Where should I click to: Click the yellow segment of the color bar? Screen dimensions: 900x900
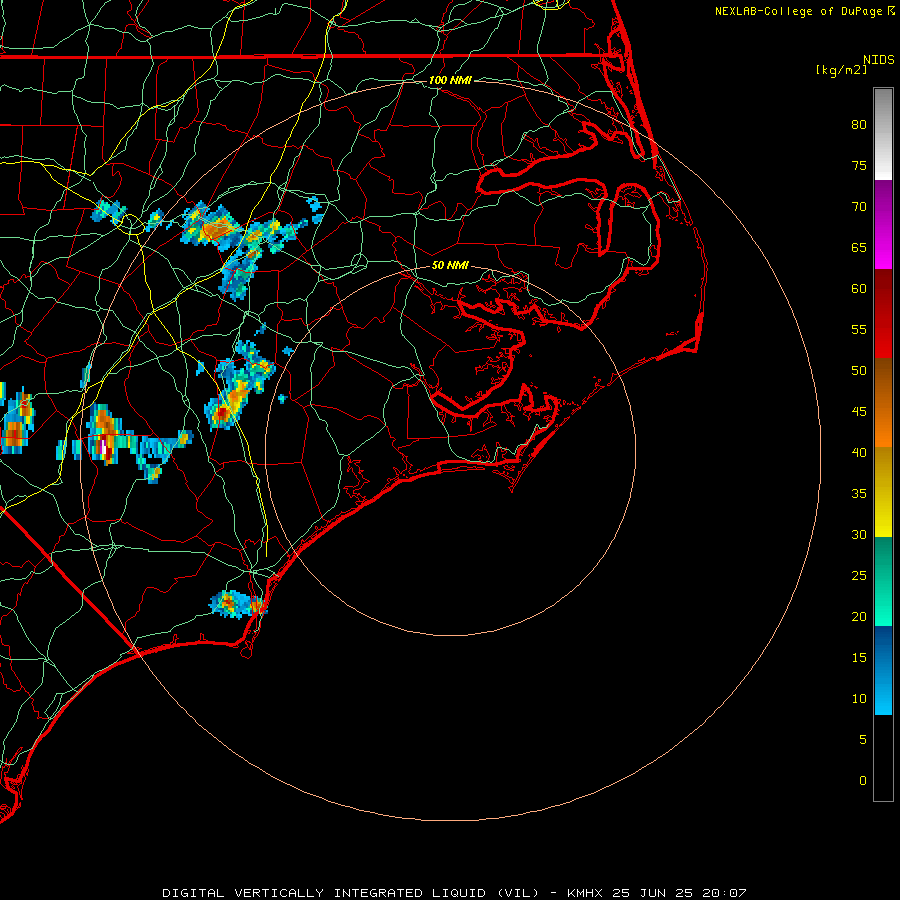883,492
